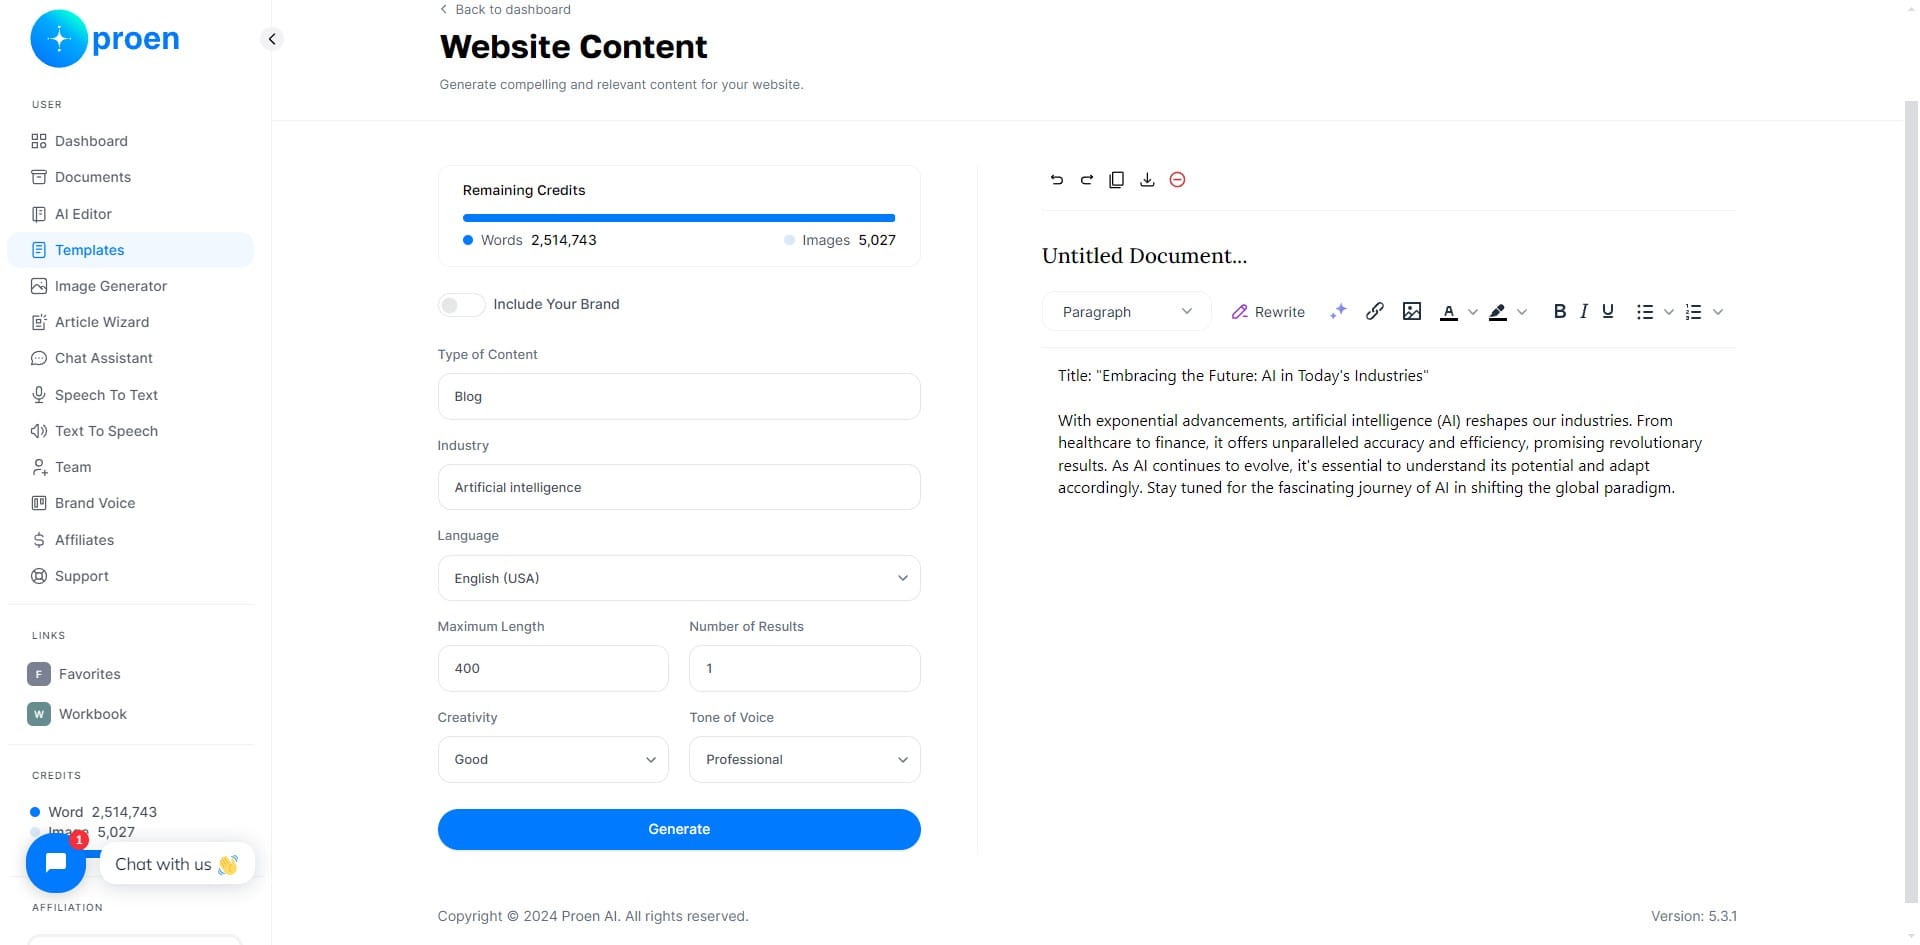Click the Generate button
1920x945 pixels.
679,829
